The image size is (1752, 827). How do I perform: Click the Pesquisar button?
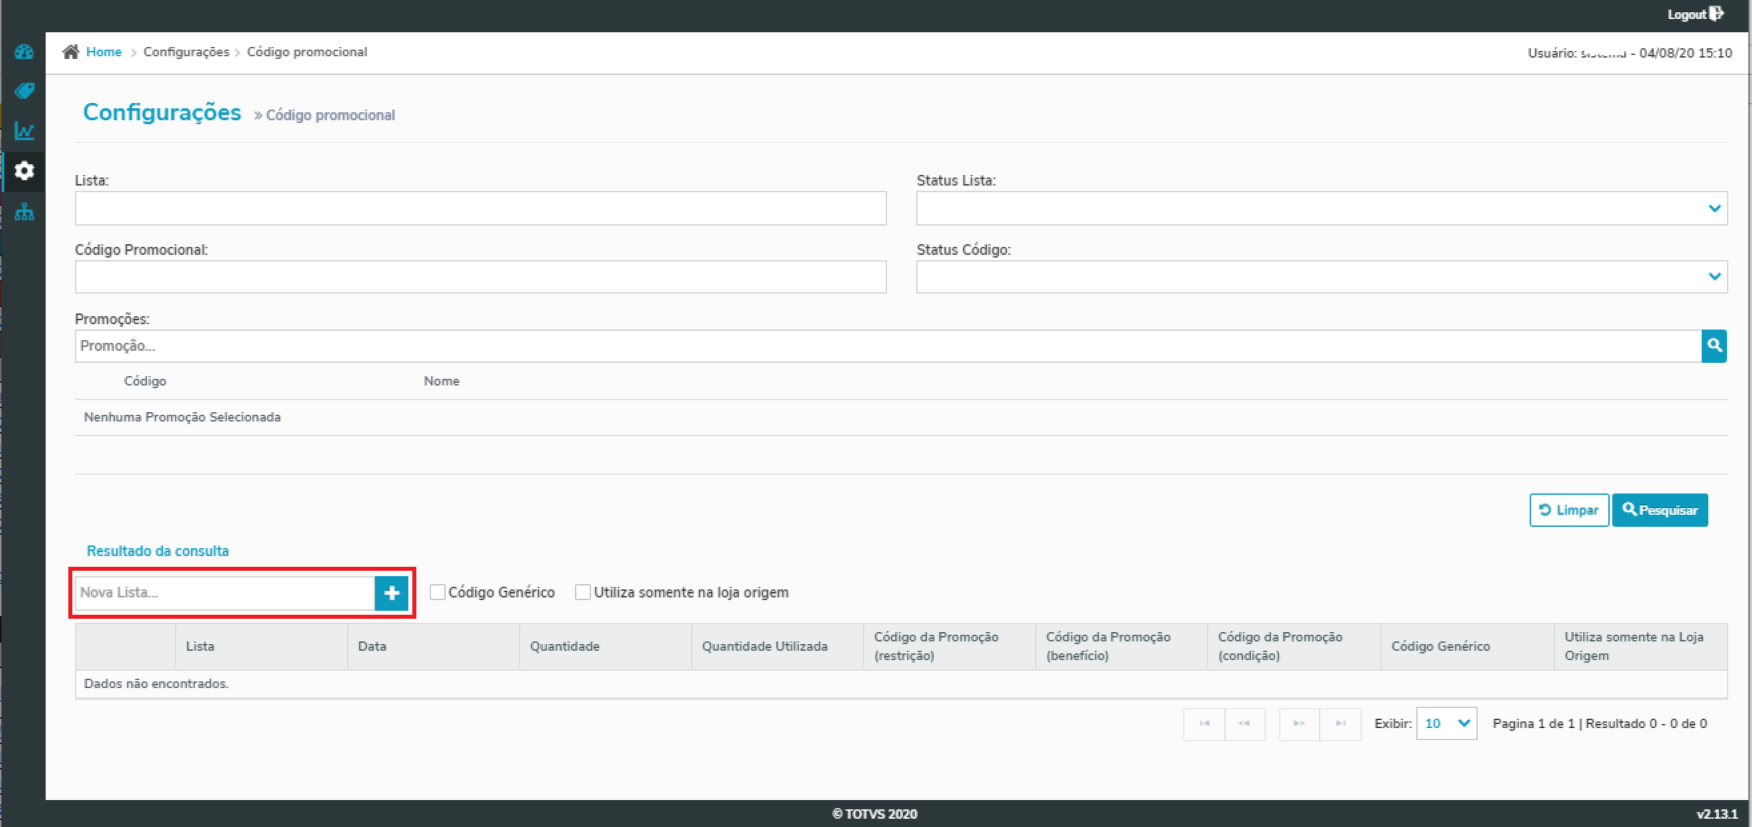(x=1660, y=510)
